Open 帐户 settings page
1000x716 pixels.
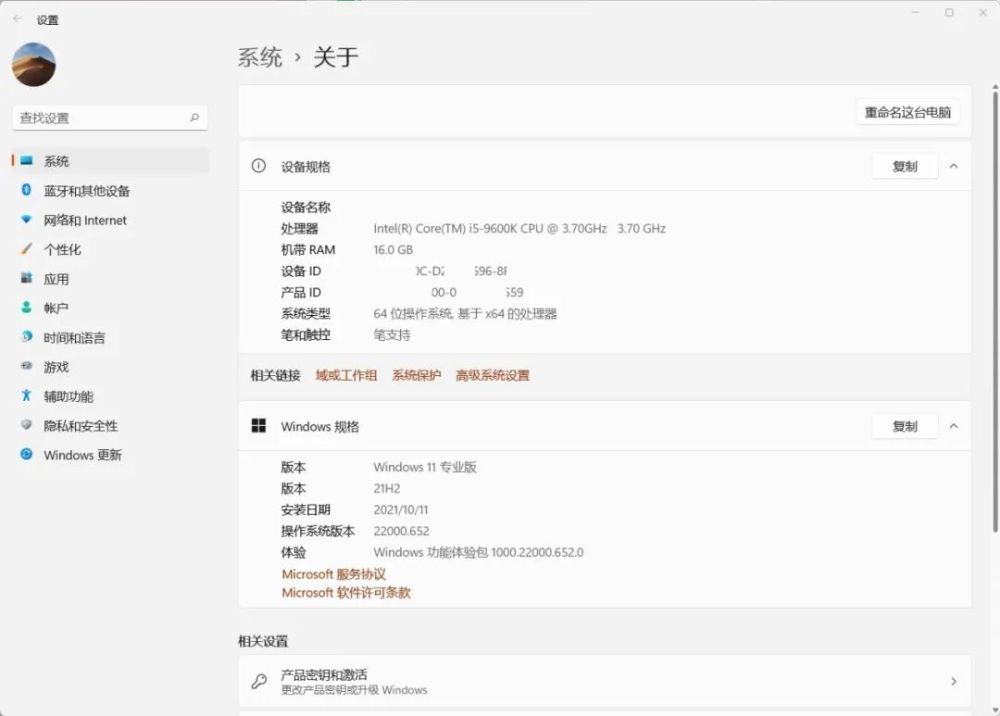110,308
